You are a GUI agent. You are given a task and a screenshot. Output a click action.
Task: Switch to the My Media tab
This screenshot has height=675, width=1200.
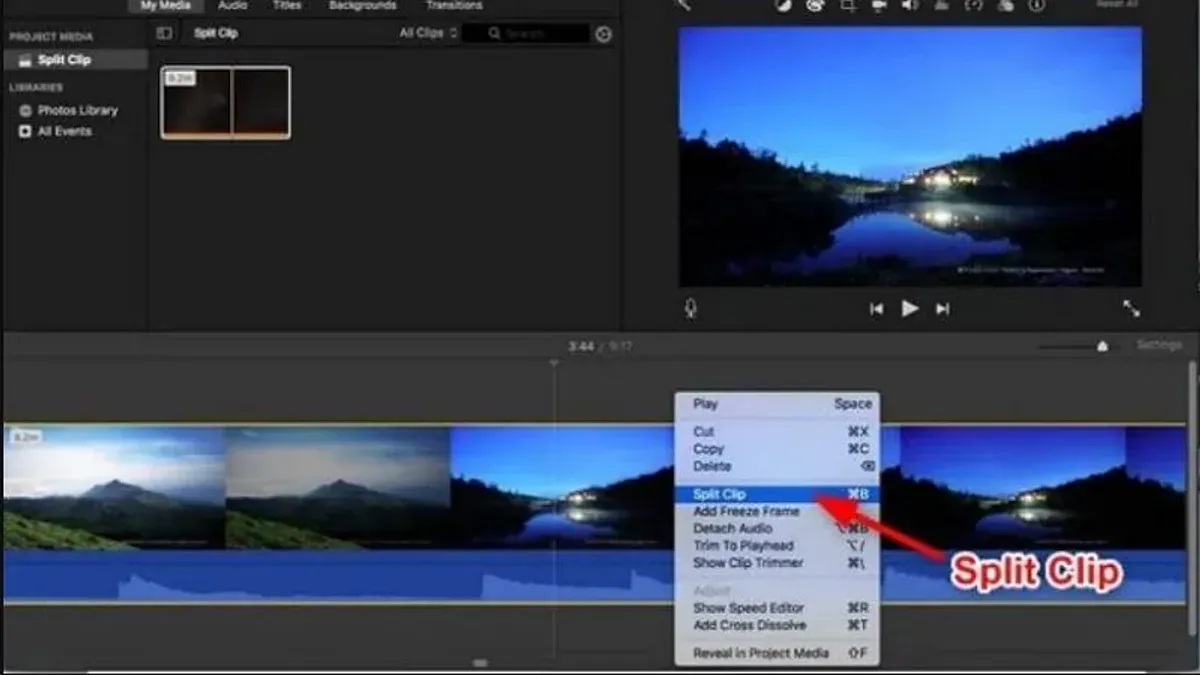(x=165, y=6)
